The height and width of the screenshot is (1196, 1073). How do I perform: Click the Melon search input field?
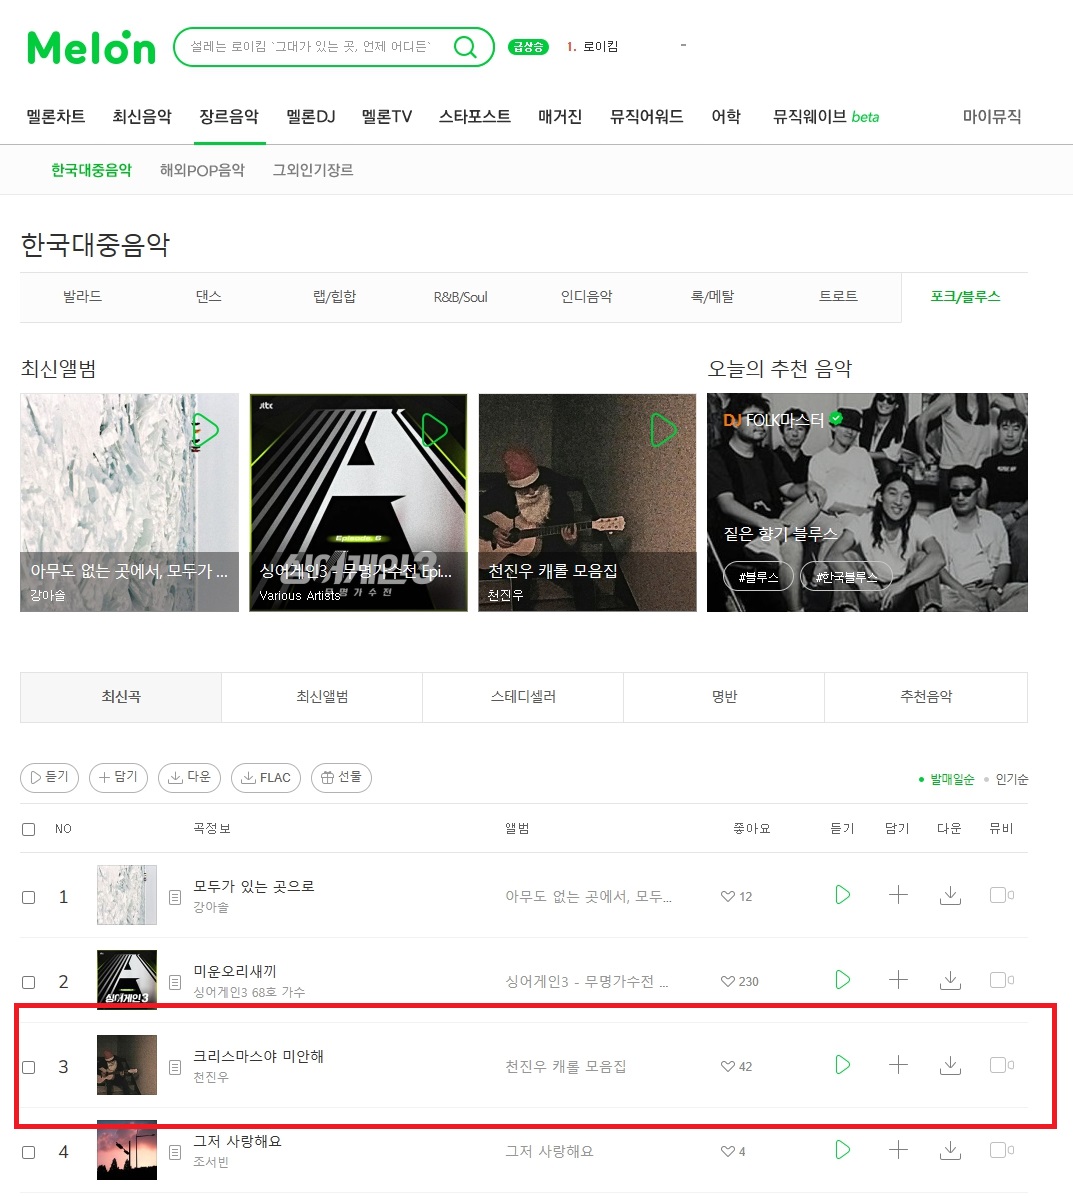click(317, 47)
